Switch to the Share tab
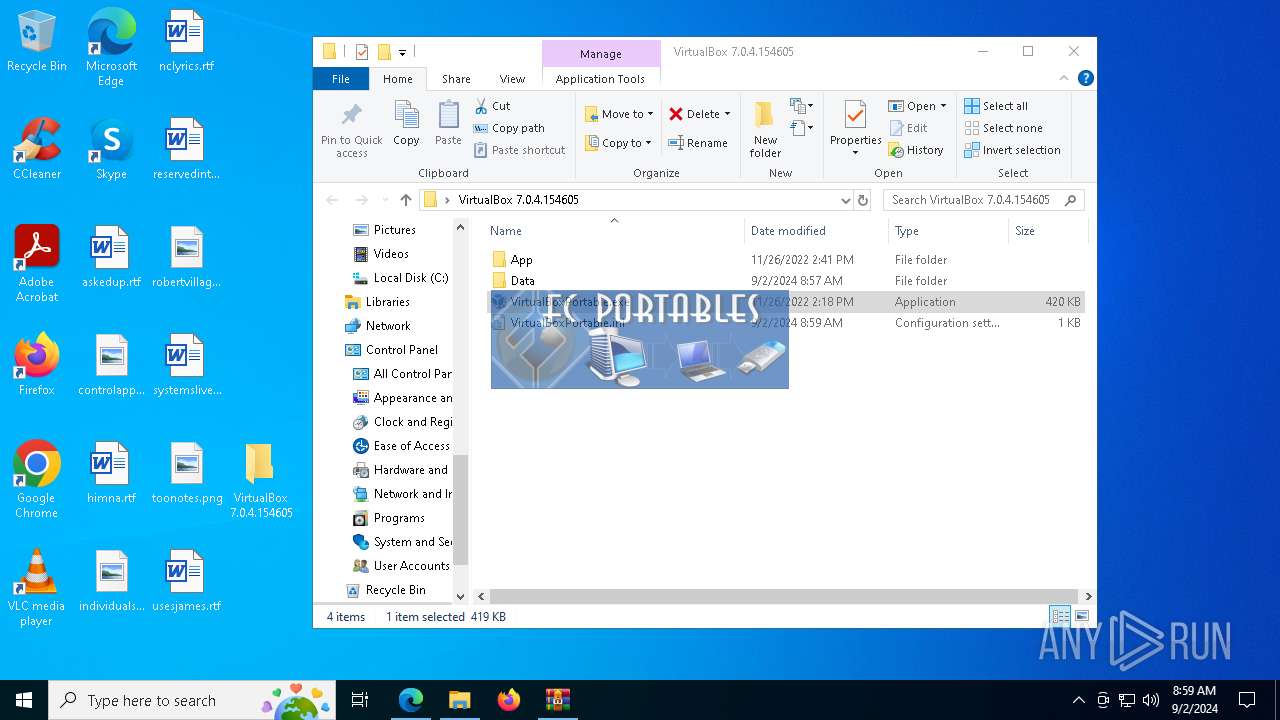The height and width of the screenshot is (720, 1280). click(x=456, y=79)
